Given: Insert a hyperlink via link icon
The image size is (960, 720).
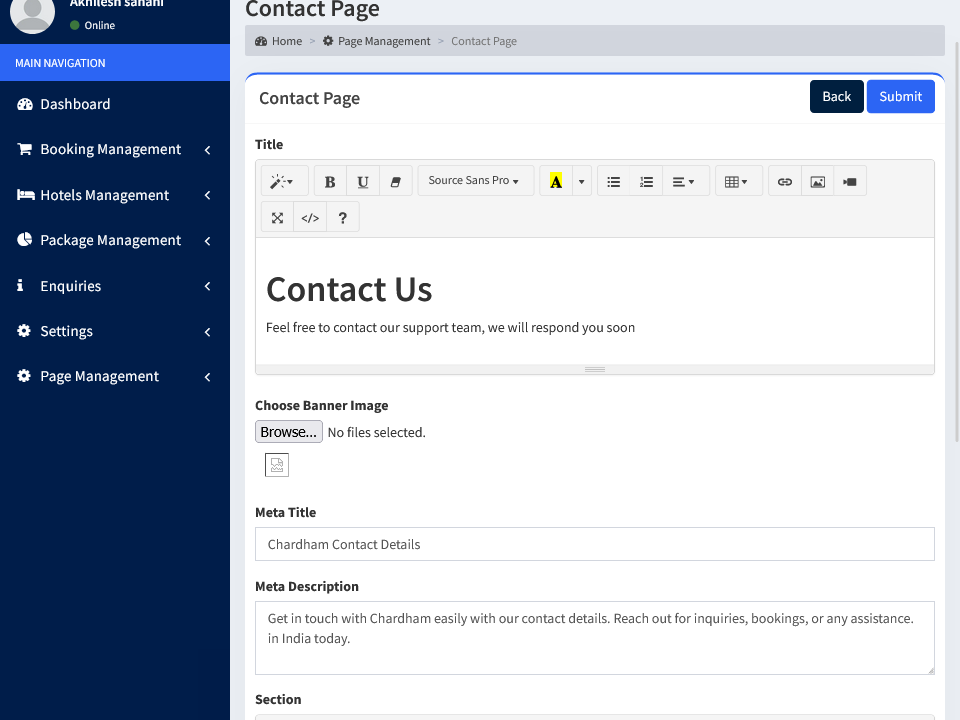Looking at the screenshot, I should tap(785, 181).
